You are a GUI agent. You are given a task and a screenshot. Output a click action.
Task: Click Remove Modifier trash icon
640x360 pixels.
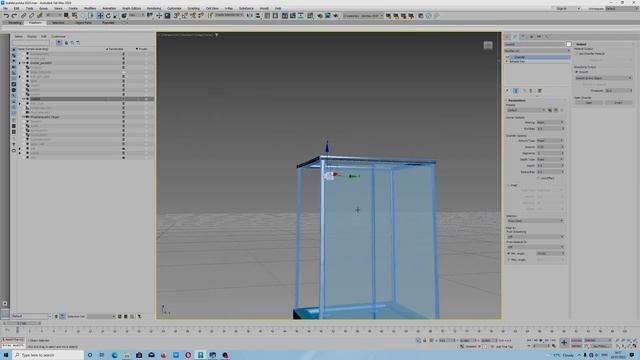pos(531,91)
